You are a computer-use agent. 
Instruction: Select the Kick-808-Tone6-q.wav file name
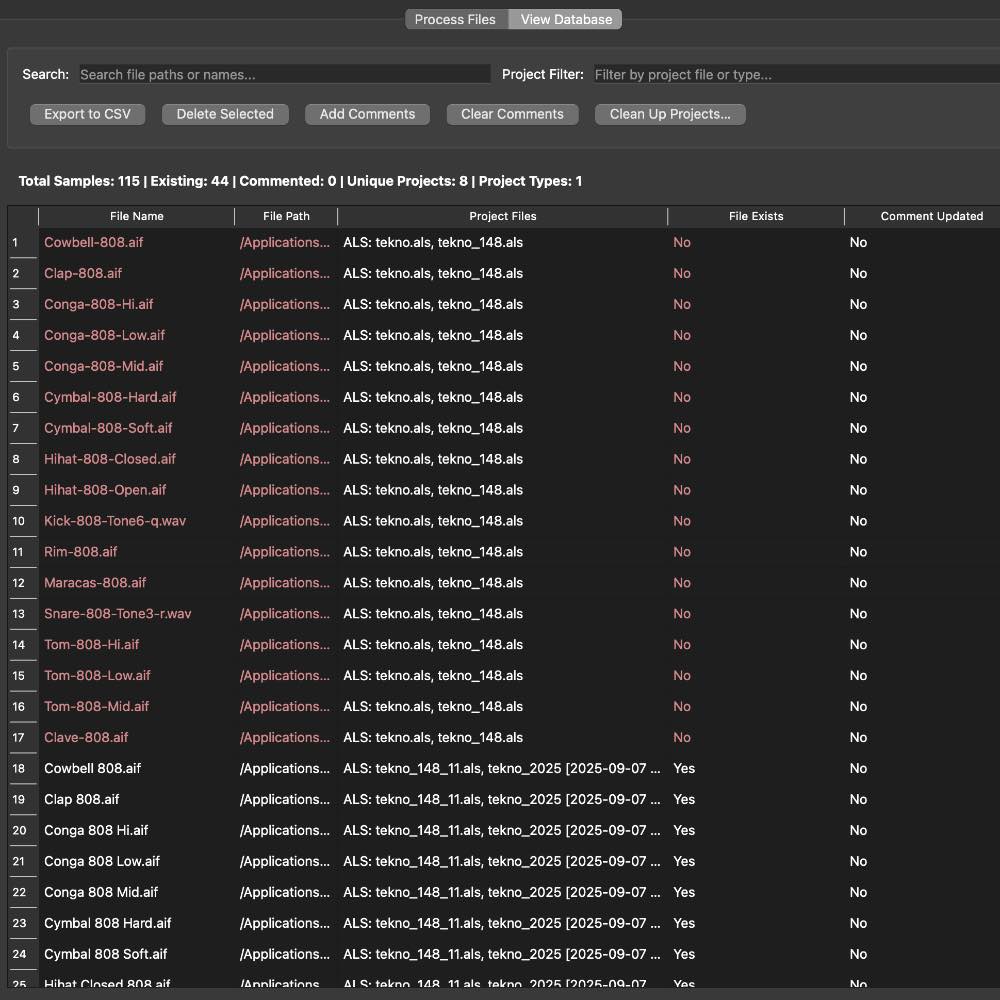pyautogui.click(x=115, y=520)
